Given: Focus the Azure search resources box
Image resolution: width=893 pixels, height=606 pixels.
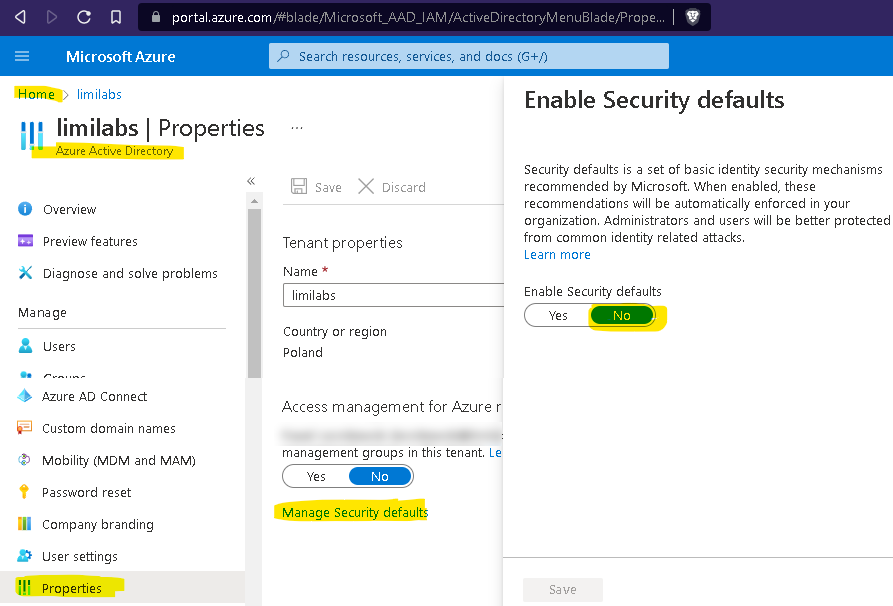Looking at the screenshot, I should point(469,56).
